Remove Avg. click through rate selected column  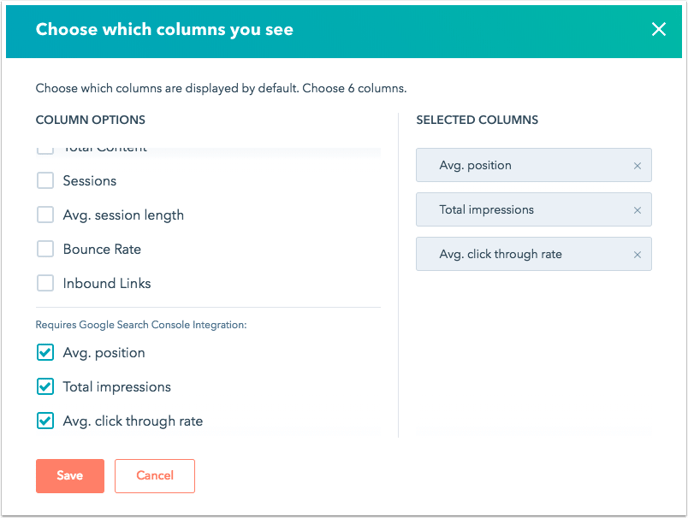point(637,255)
